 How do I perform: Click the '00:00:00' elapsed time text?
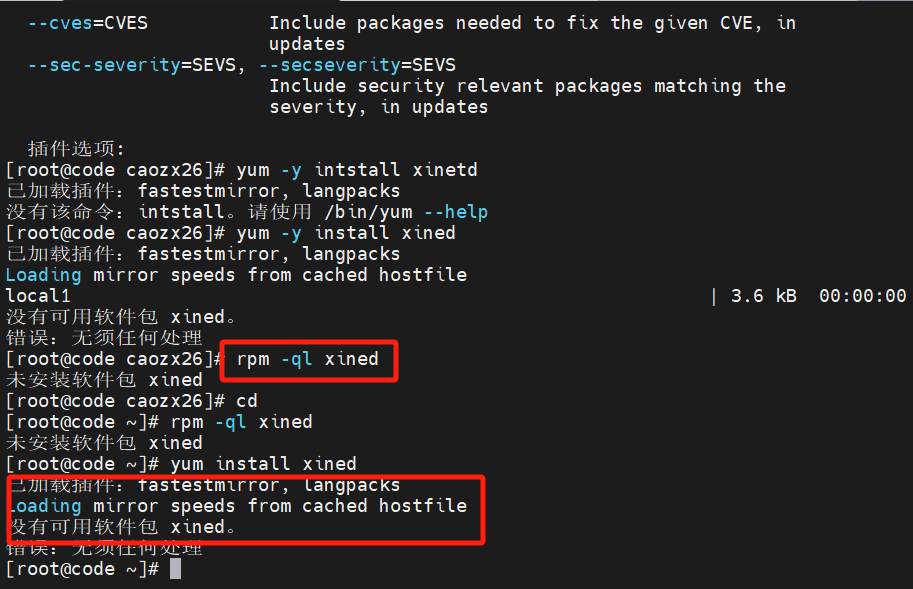862,296
